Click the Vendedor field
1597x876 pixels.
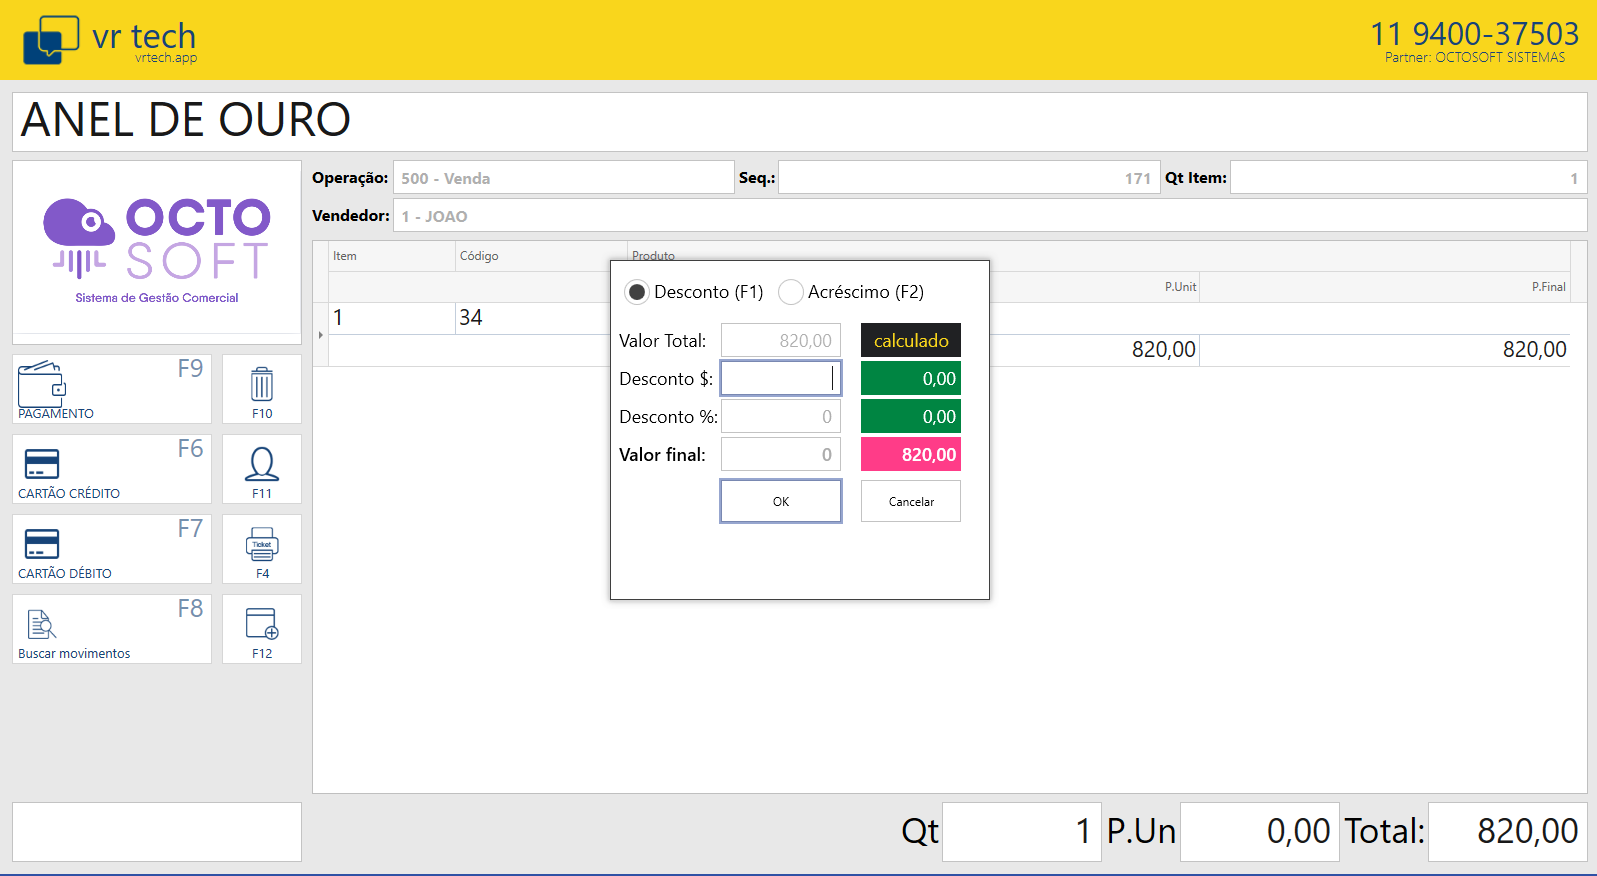(x=990, y=216)
